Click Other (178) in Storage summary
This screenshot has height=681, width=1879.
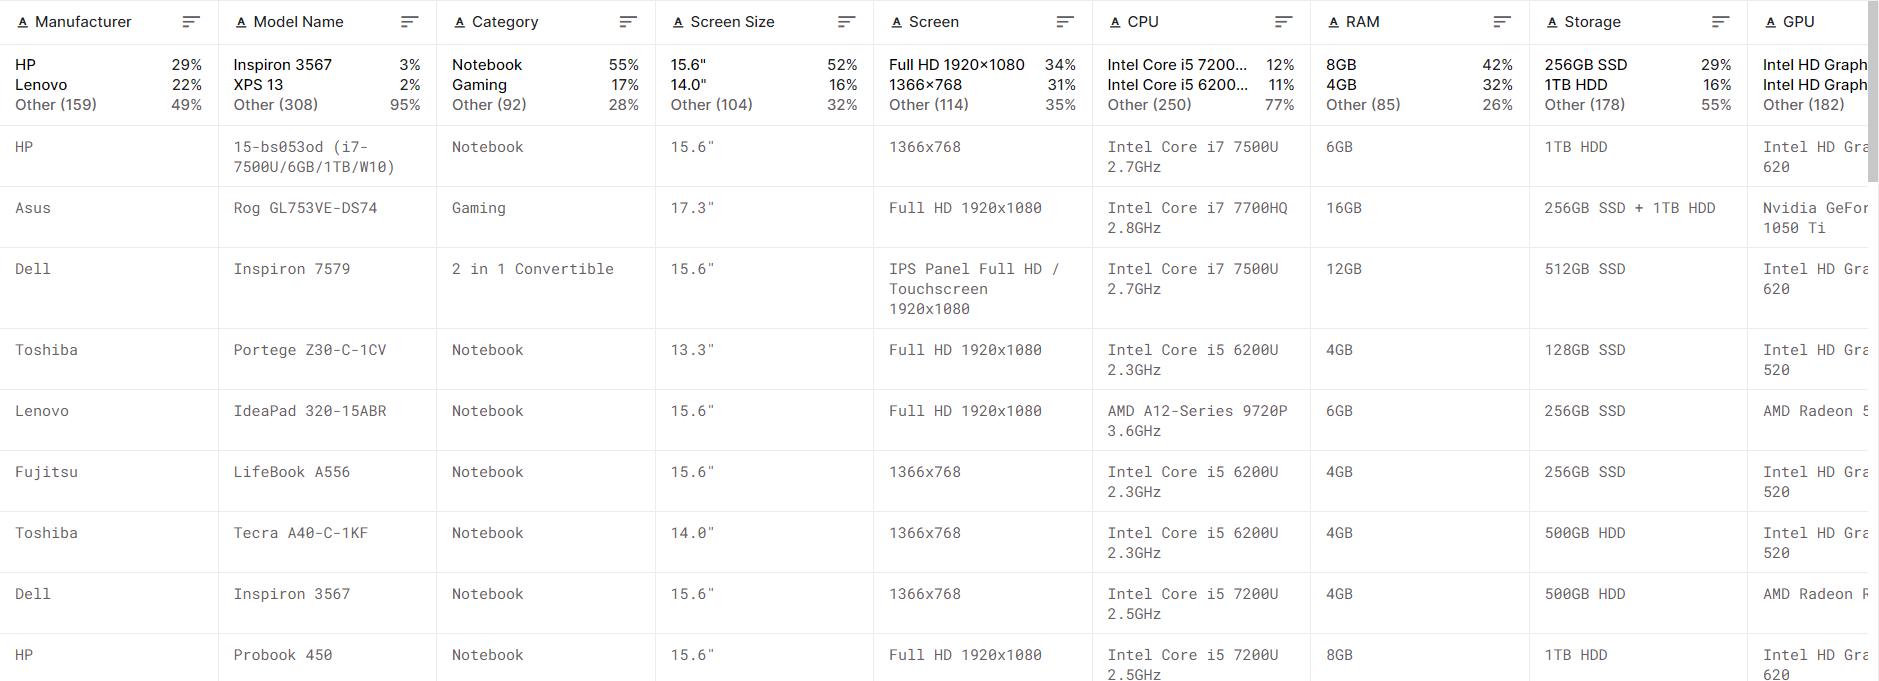click(1638, 105)
